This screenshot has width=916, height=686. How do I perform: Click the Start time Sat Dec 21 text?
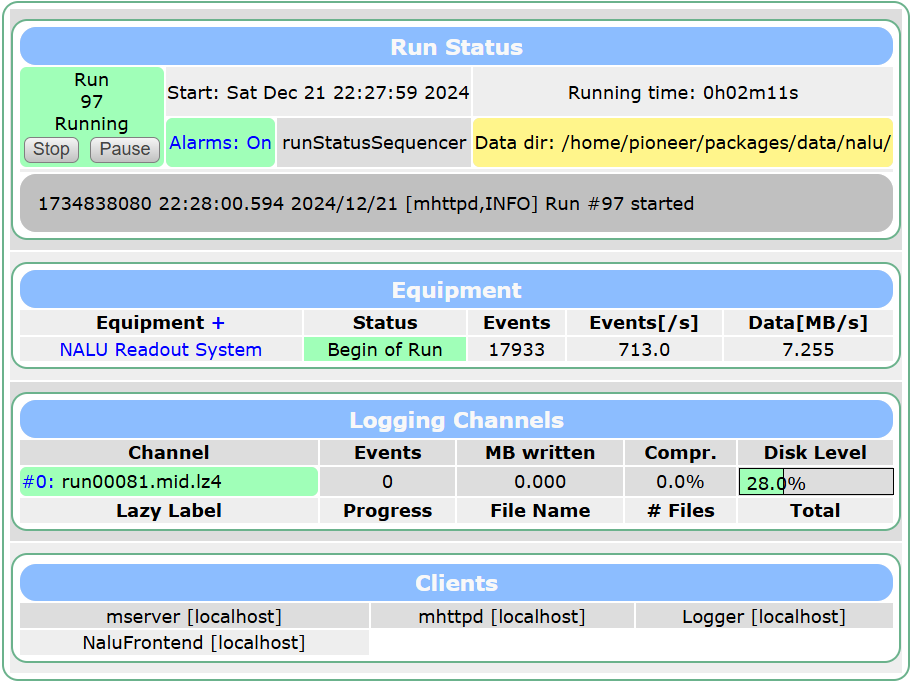[318, 92]
